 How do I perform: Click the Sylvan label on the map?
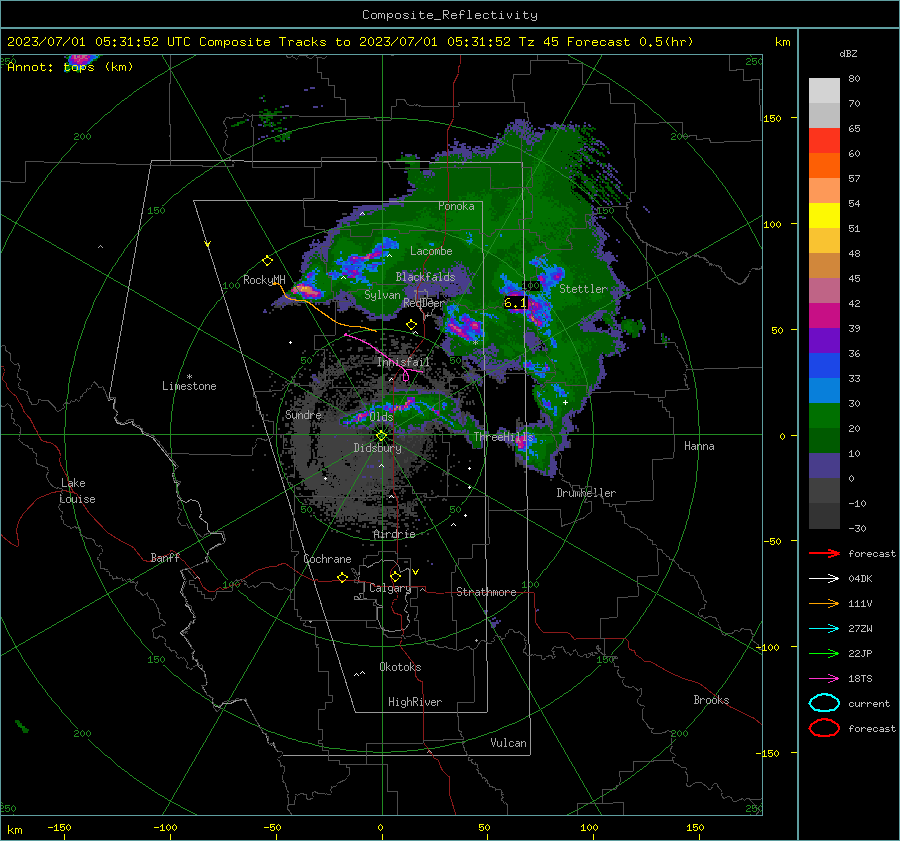(x=382, y=295)
